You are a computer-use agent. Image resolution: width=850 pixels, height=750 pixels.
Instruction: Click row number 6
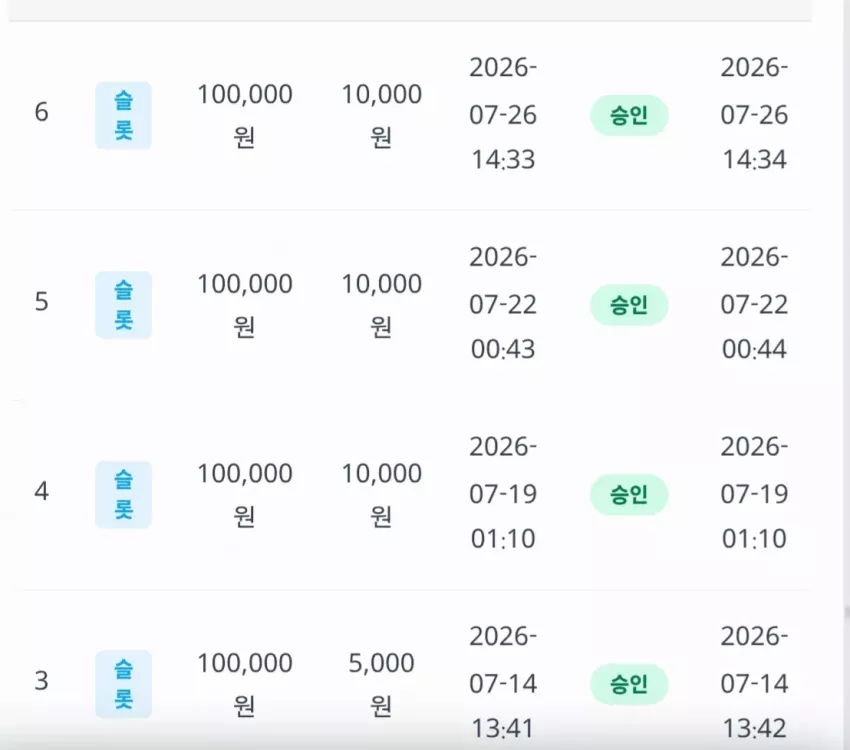pyautogui.click(x=42, y=112)
